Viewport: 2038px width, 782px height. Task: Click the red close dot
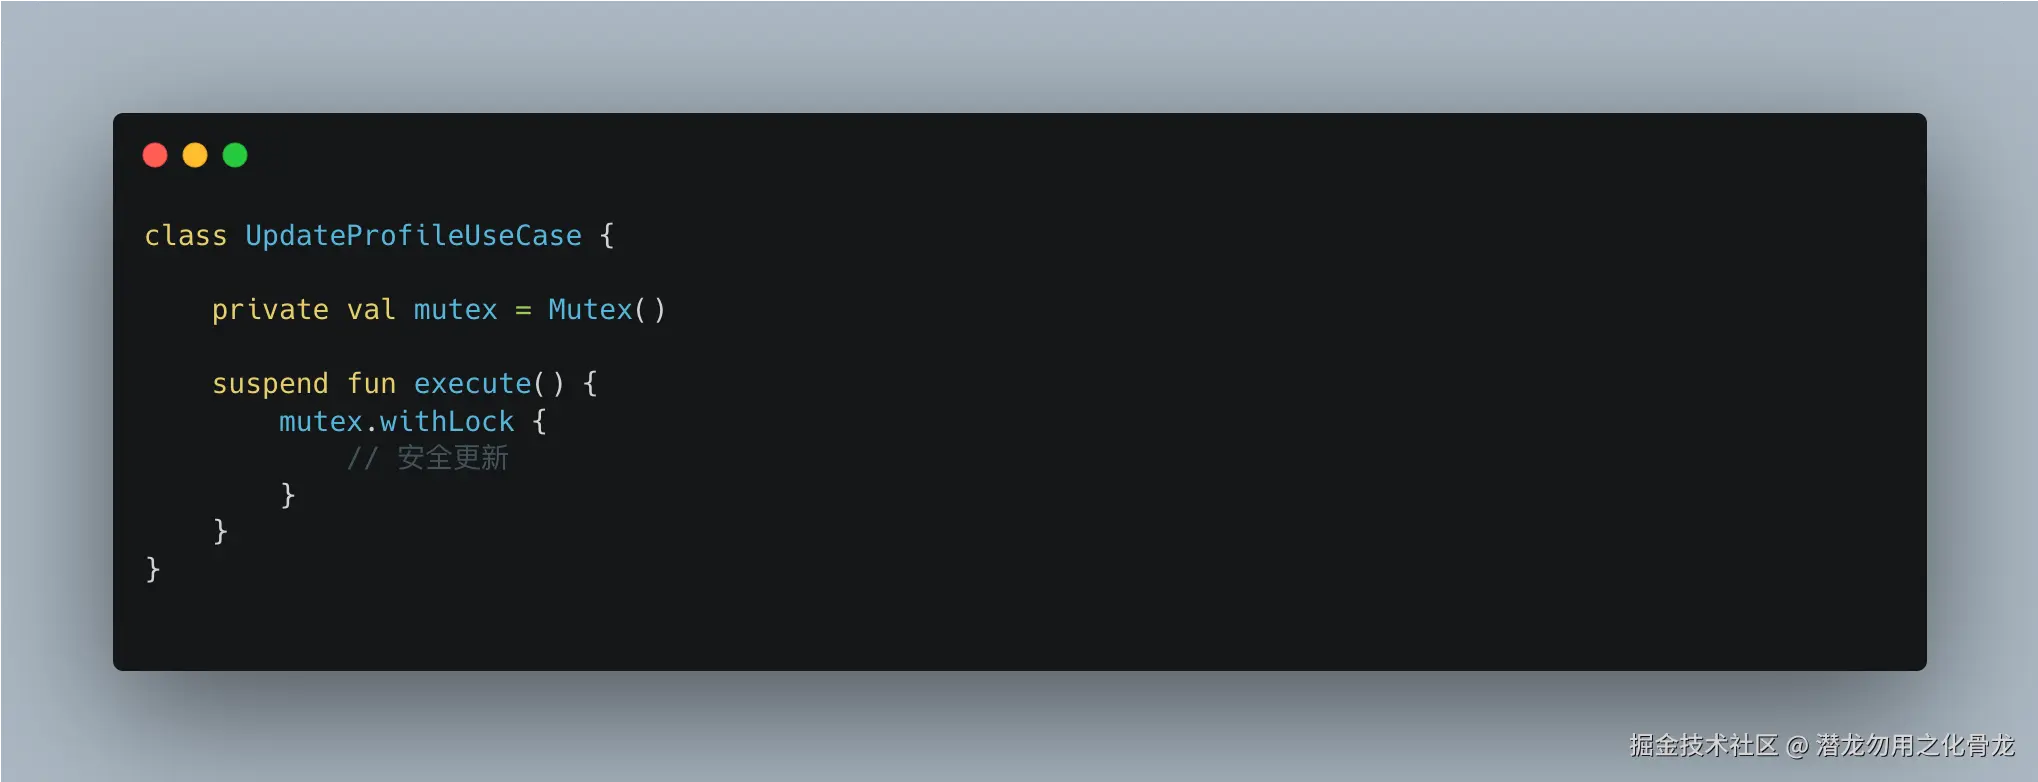click(x=155, y=155)
